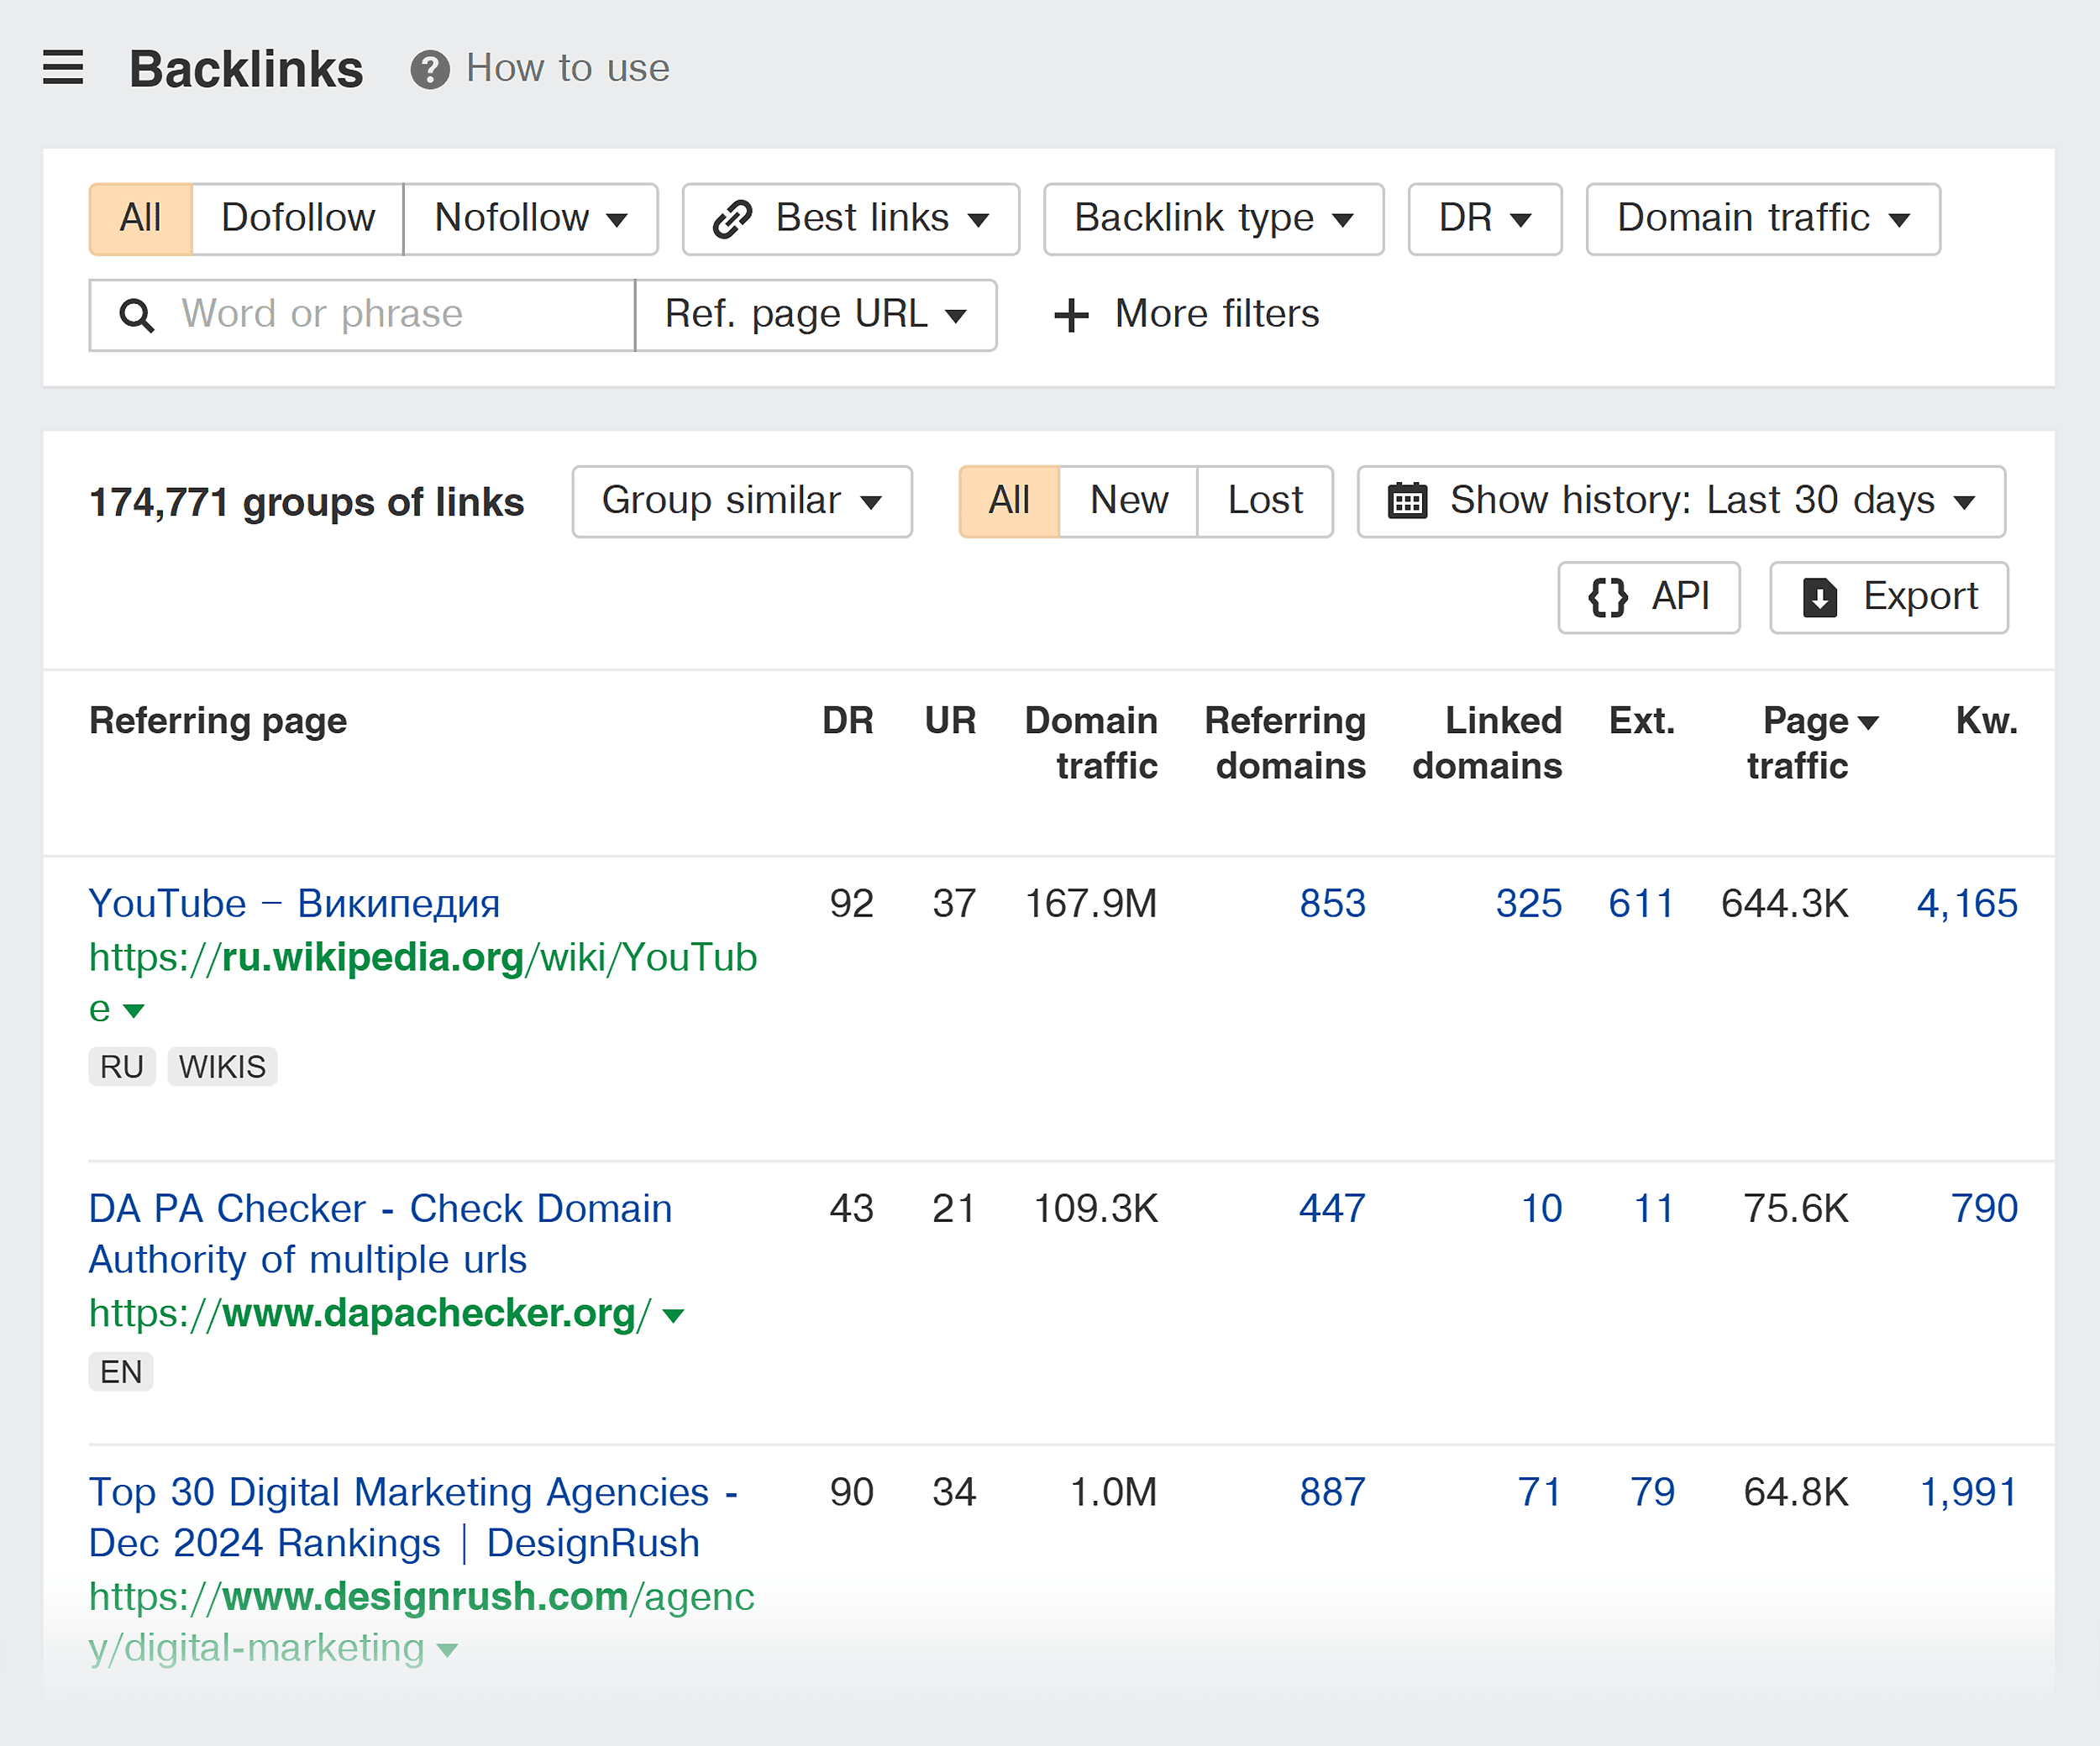Image resolution: width=2100 pixels, height=1746 pixels.
Task: Click the WIKIS tag
Action: click(x=222, y=1067)
